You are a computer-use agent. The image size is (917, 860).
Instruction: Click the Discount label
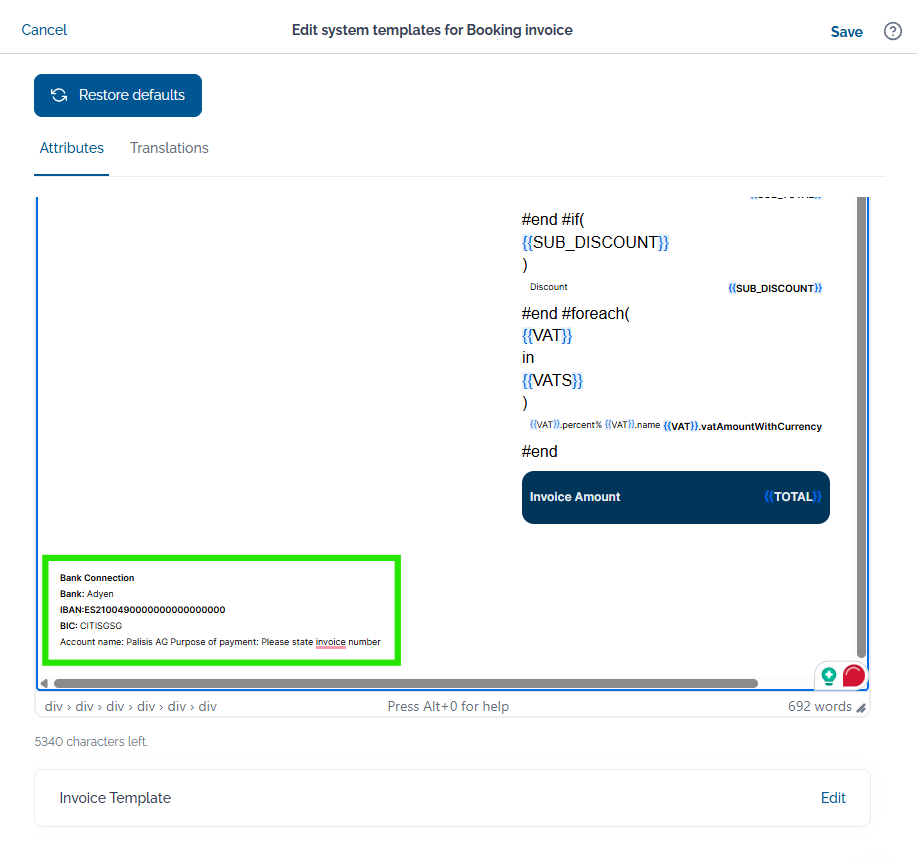[x=549, y=287]
